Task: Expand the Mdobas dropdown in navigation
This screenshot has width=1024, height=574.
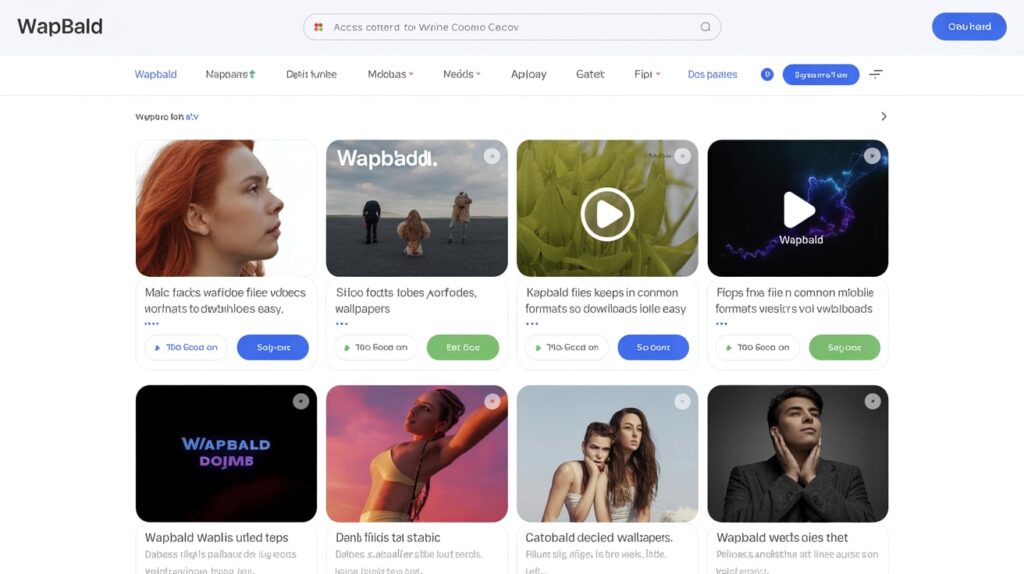Action: 390,74
